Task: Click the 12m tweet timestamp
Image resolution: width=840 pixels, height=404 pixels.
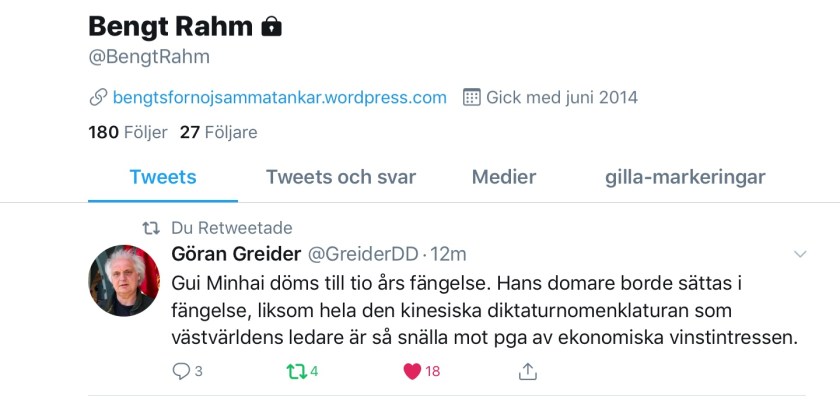Action: (449, 254)
